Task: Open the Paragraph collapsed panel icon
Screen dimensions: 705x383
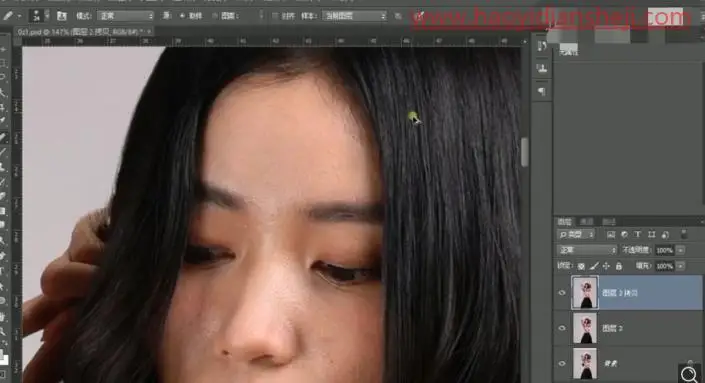Action: click(x=542, y=92)
